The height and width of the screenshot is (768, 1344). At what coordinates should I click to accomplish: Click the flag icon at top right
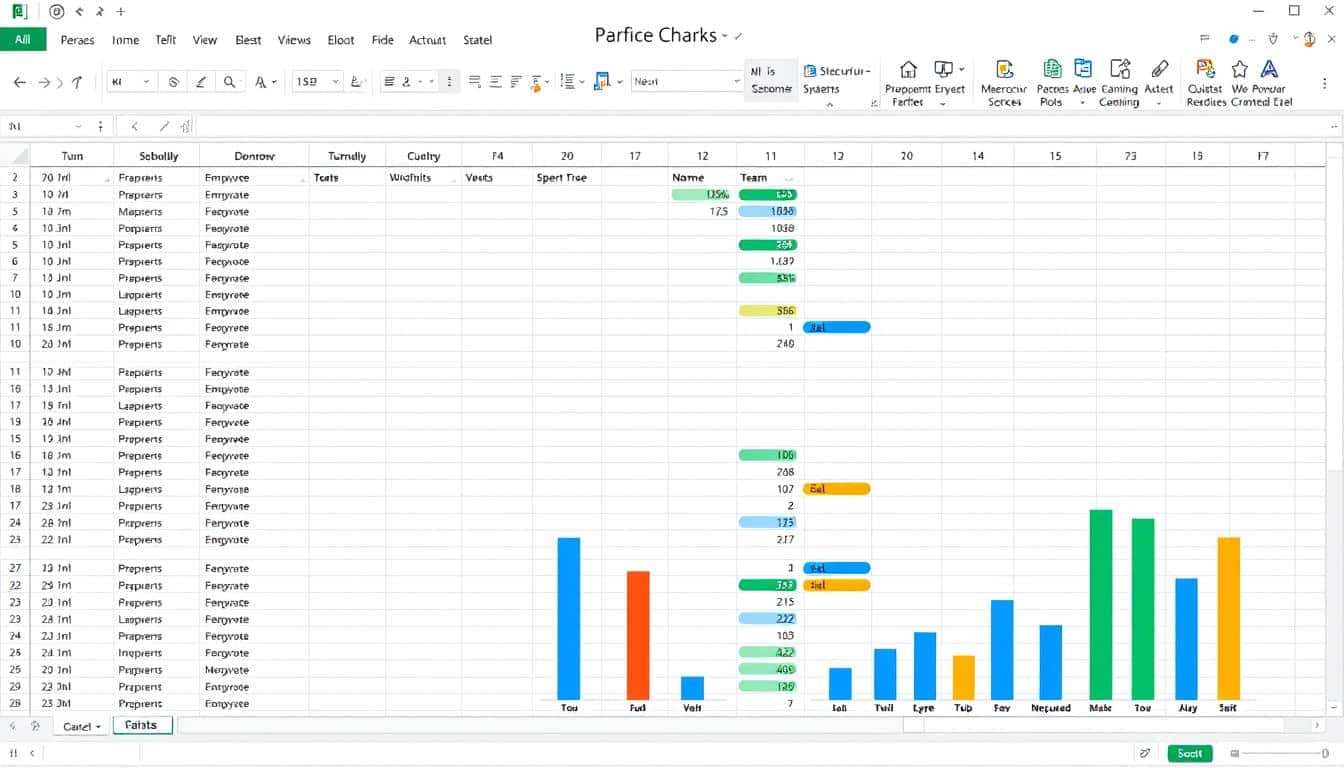coord(1204,39)
